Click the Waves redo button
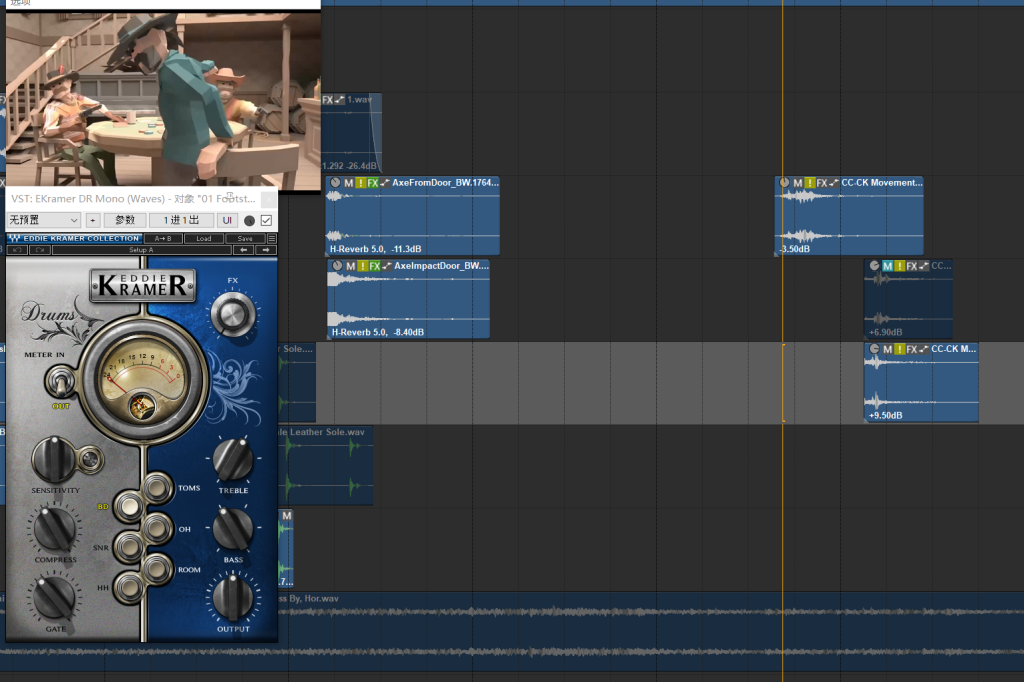Viewport: 1024px width, 682px height. pyautogui.click(x=40, y=250)
